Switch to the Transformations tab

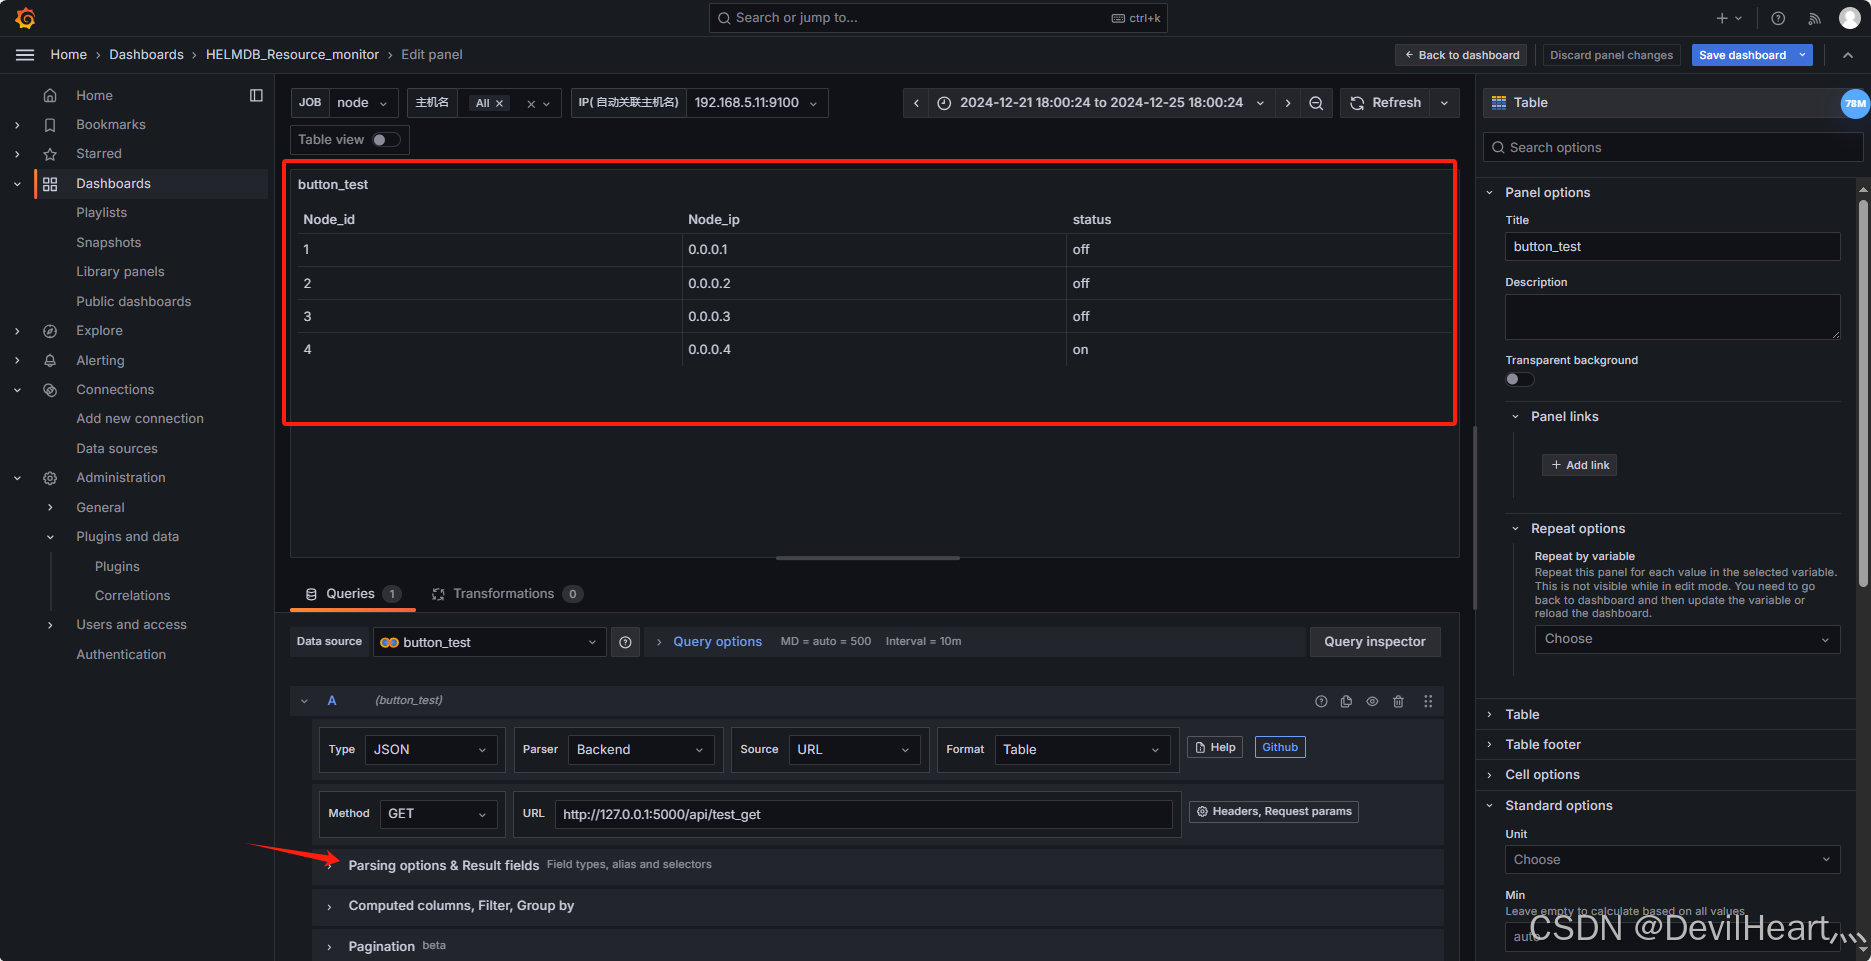click(x=507, y=594)
